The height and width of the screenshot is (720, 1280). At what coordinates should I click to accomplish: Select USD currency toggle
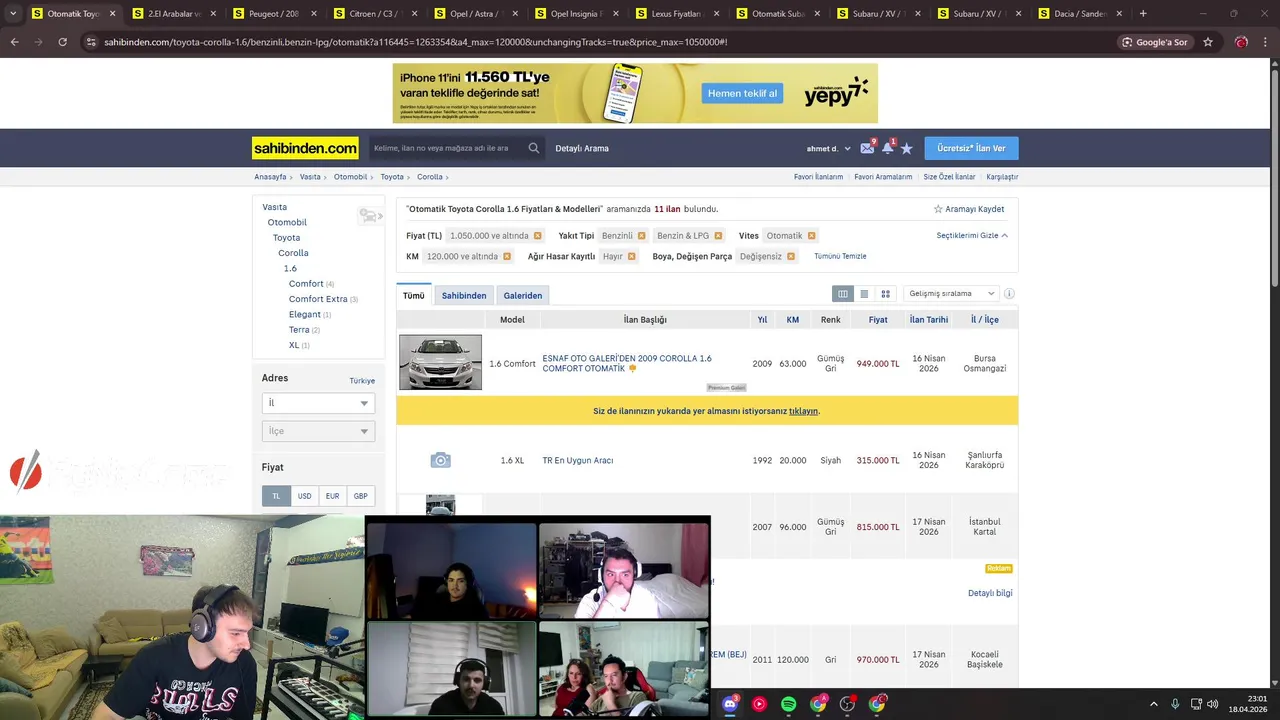pyautogui.click(x=304, y=496)
